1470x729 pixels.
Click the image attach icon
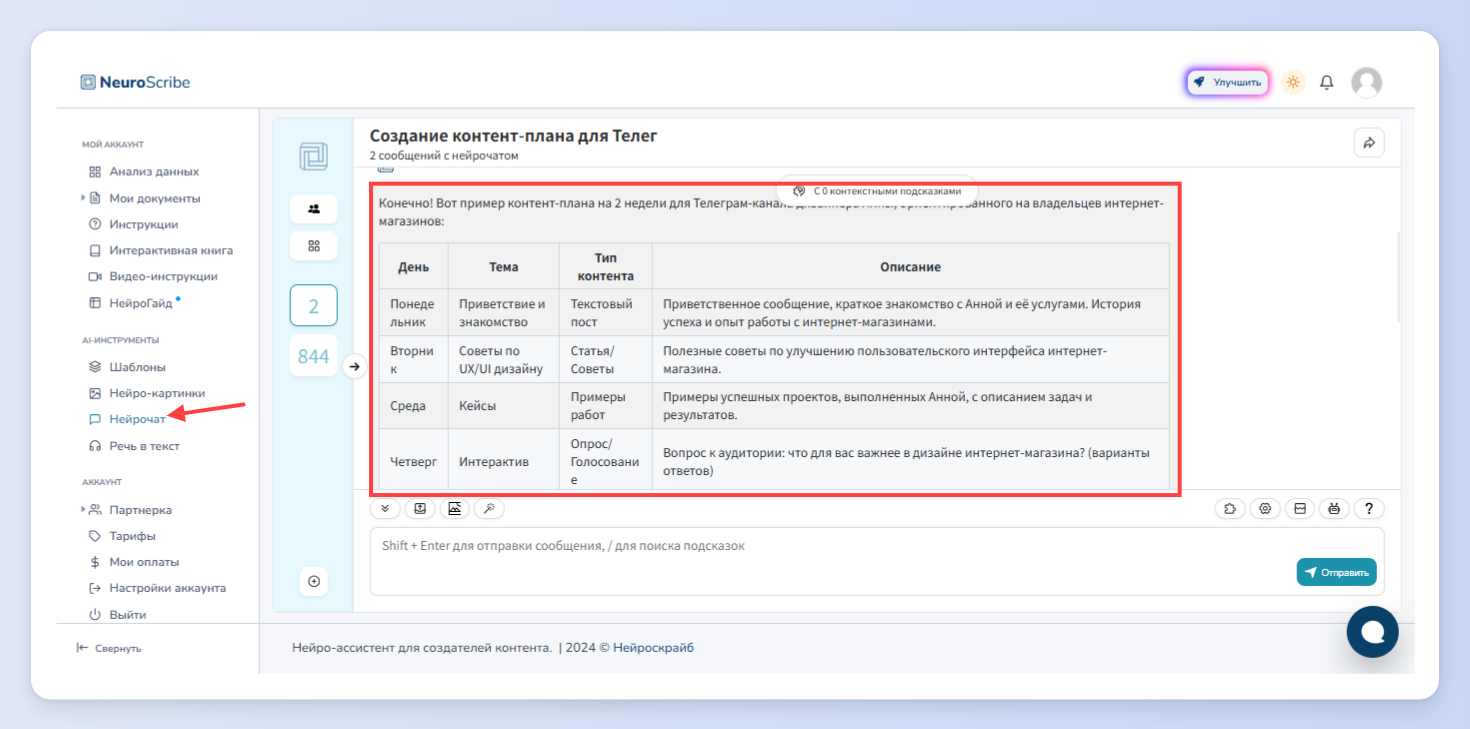click(x=454, y=508)
